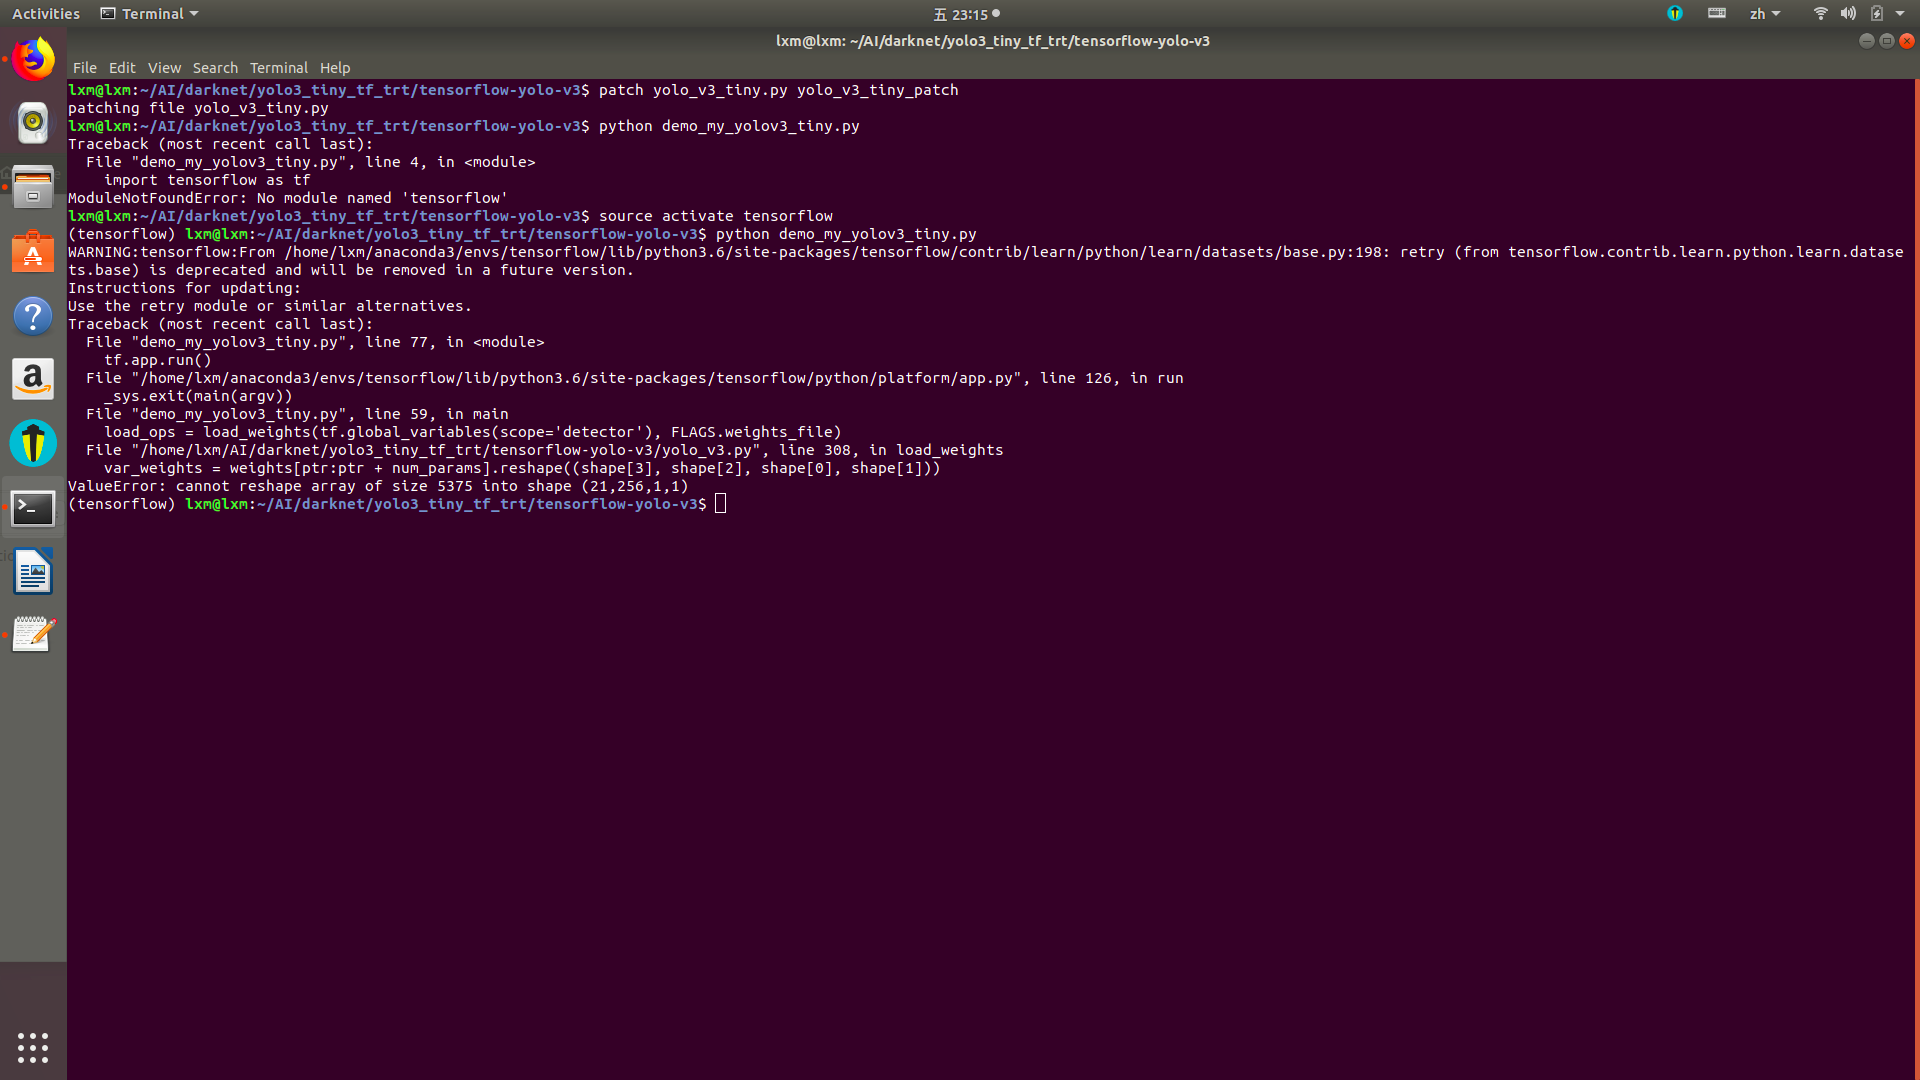Open Ubuntu Software from the dock
The height and width of the screenshot is (1080, 1920).
click(x=33, y=251)
